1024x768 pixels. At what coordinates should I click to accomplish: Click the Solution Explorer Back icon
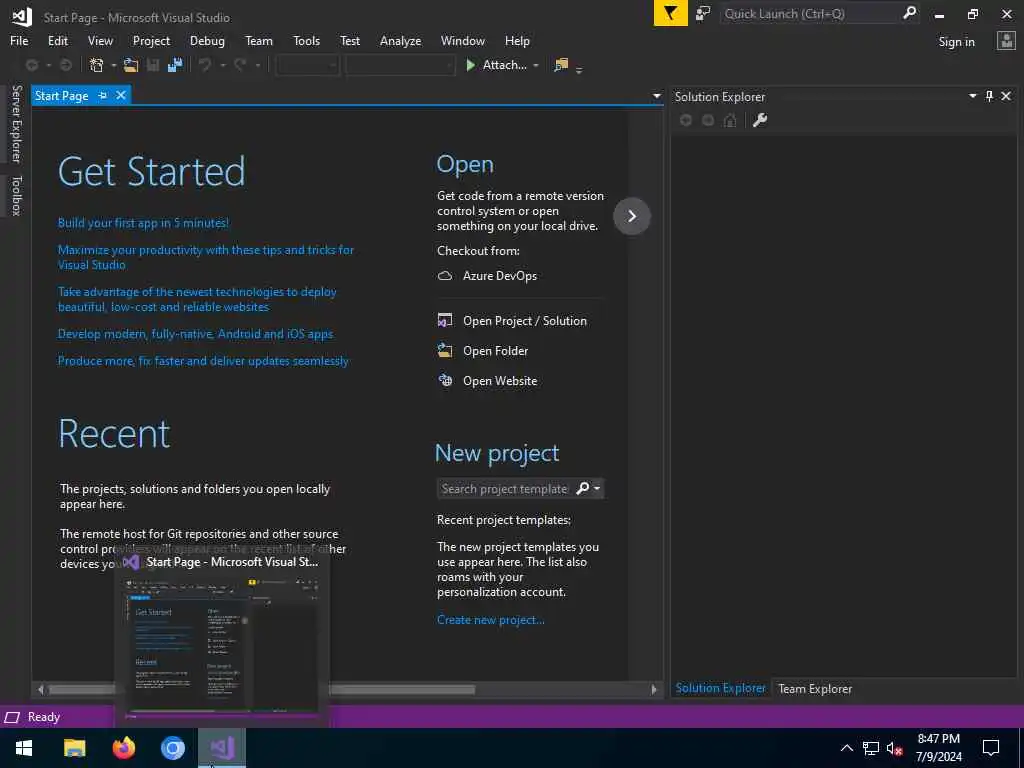[686, 120]
